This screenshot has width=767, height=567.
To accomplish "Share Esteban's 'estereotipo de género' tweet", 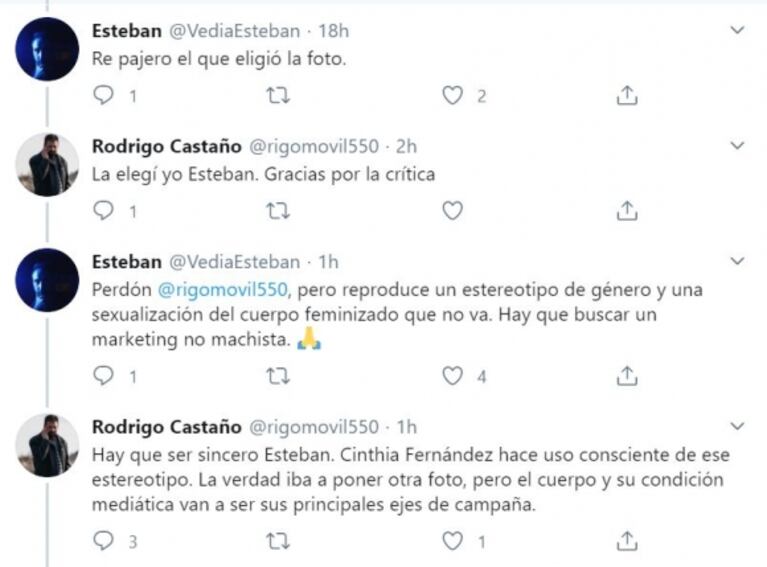I will click(x=627, y=376).
